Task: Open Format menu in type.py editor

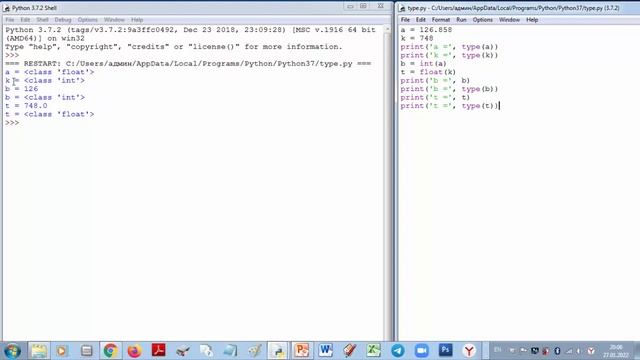Action: pyautogui.click(x=441, y=20)
